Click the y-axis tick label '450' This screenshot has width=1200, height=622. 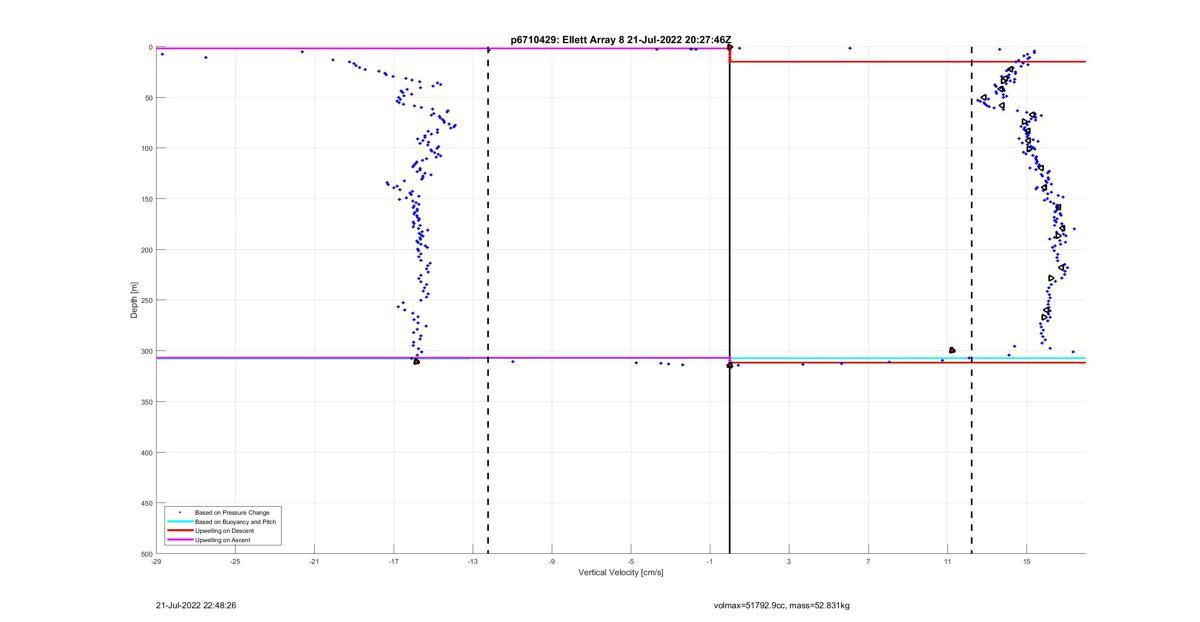146,503
